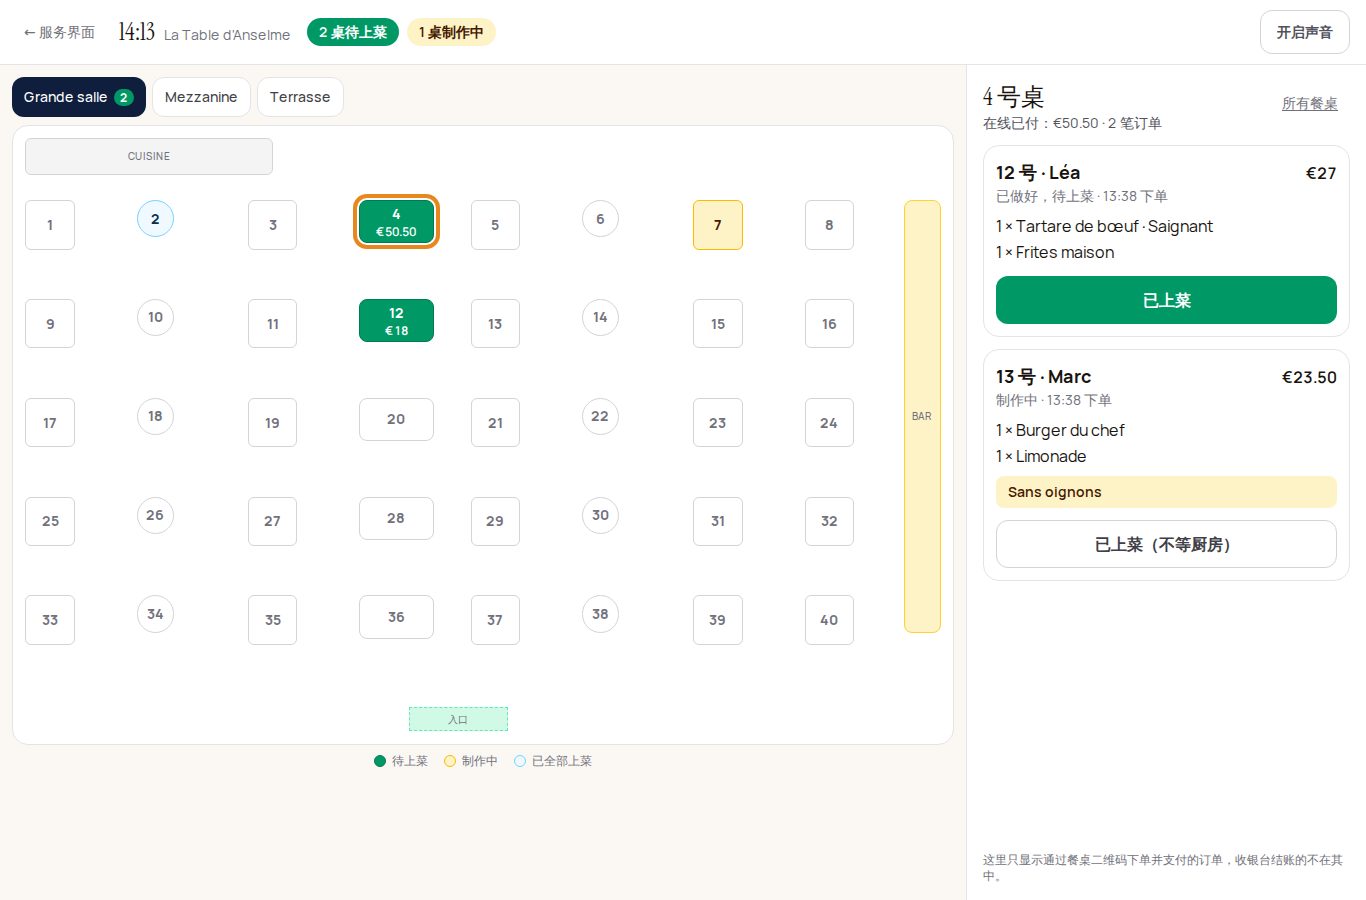
Task: Click the 1 桌制作中 status pill
Action: [x=451, y=32]
